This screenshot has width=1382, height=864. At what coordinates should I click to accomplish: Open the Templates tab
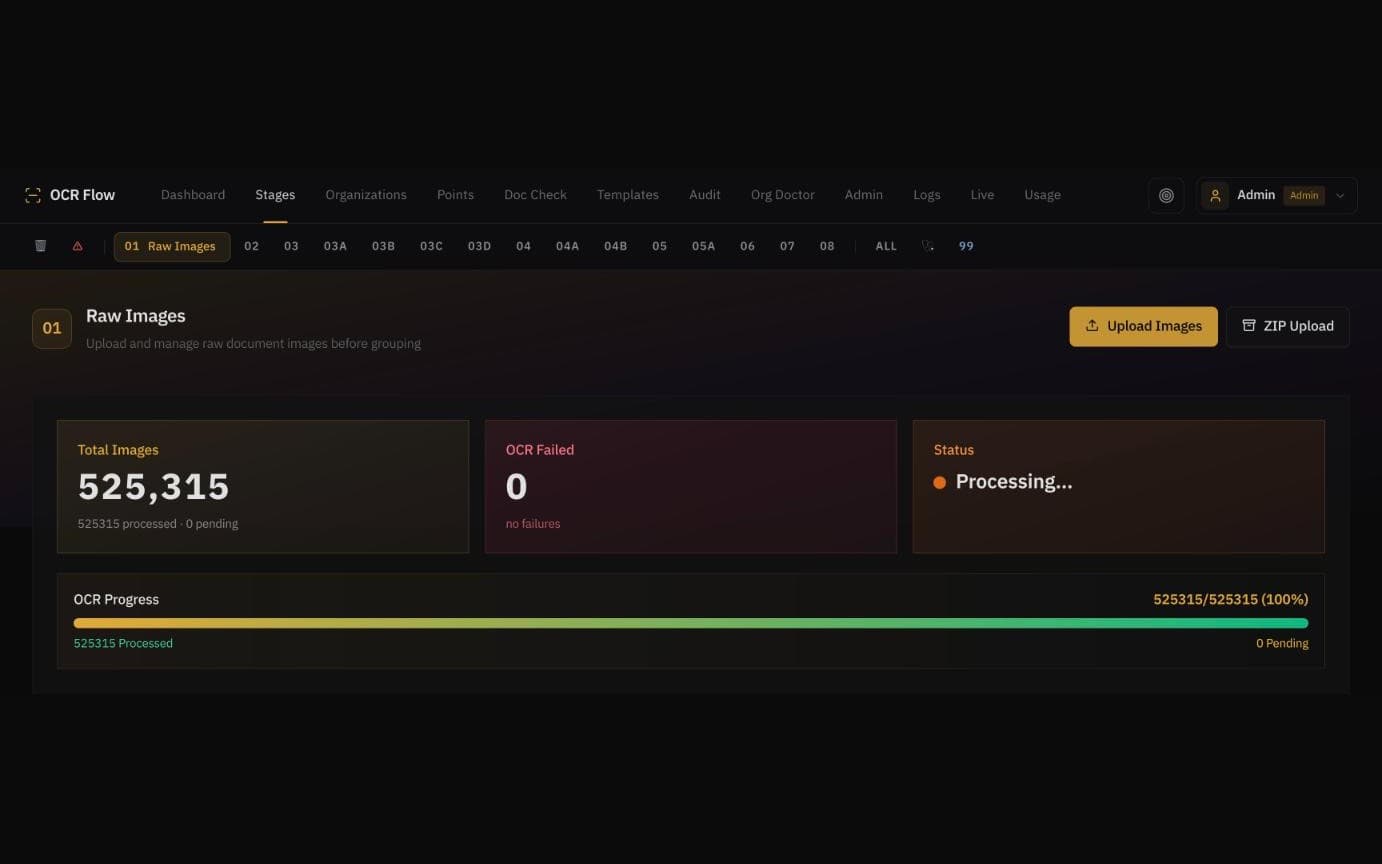[628, 195]
